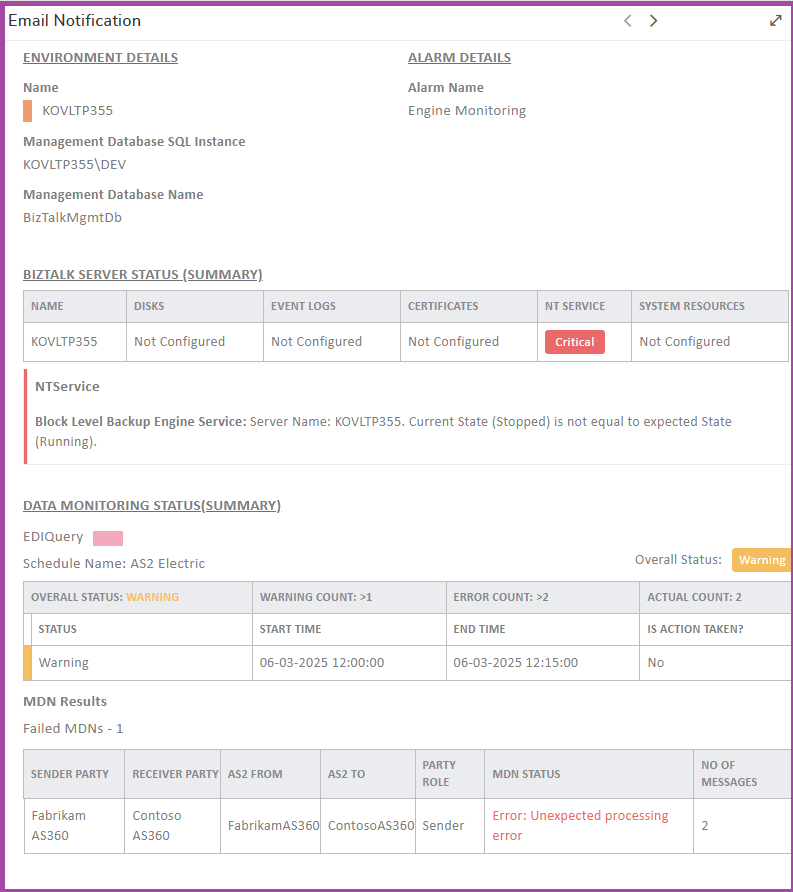Click the DISKS column header
The image size is (793, 892).
(x=195, y=307)
